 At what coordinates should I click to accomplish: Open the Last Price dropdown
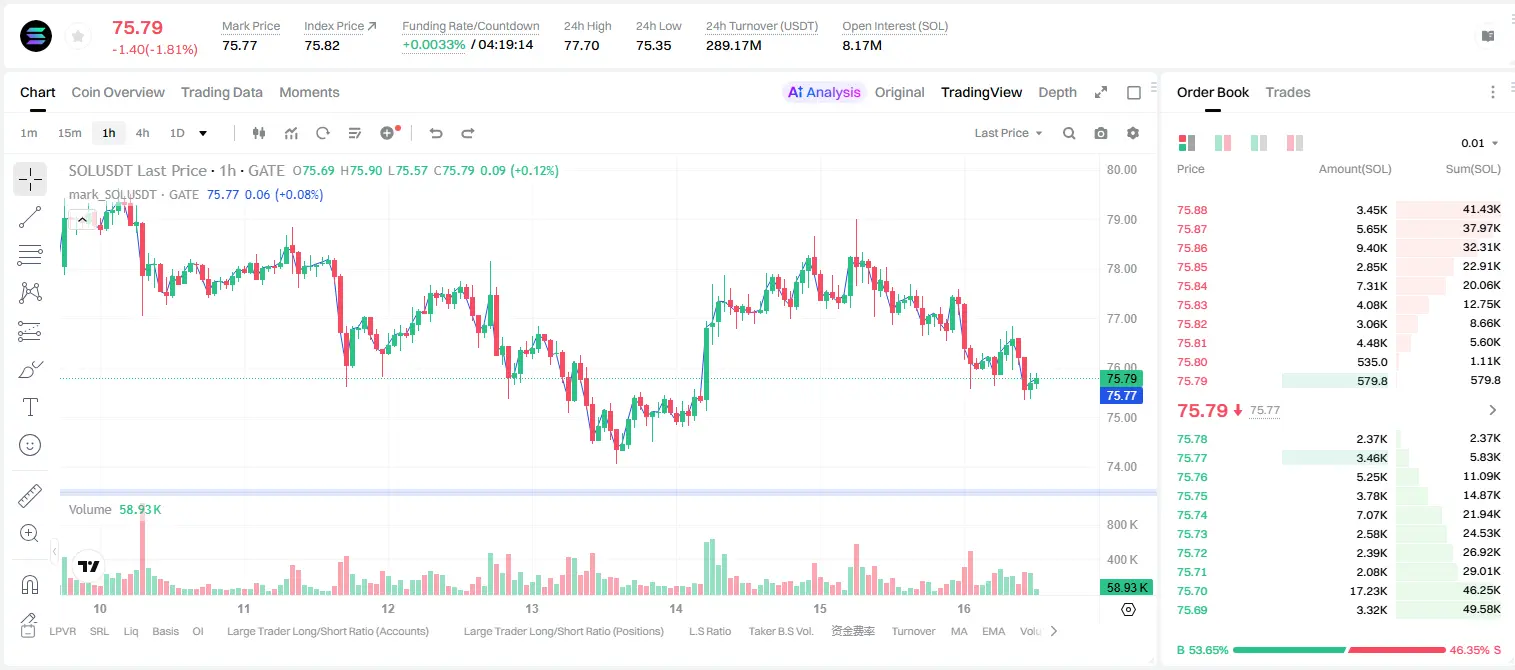point(1008,133)
